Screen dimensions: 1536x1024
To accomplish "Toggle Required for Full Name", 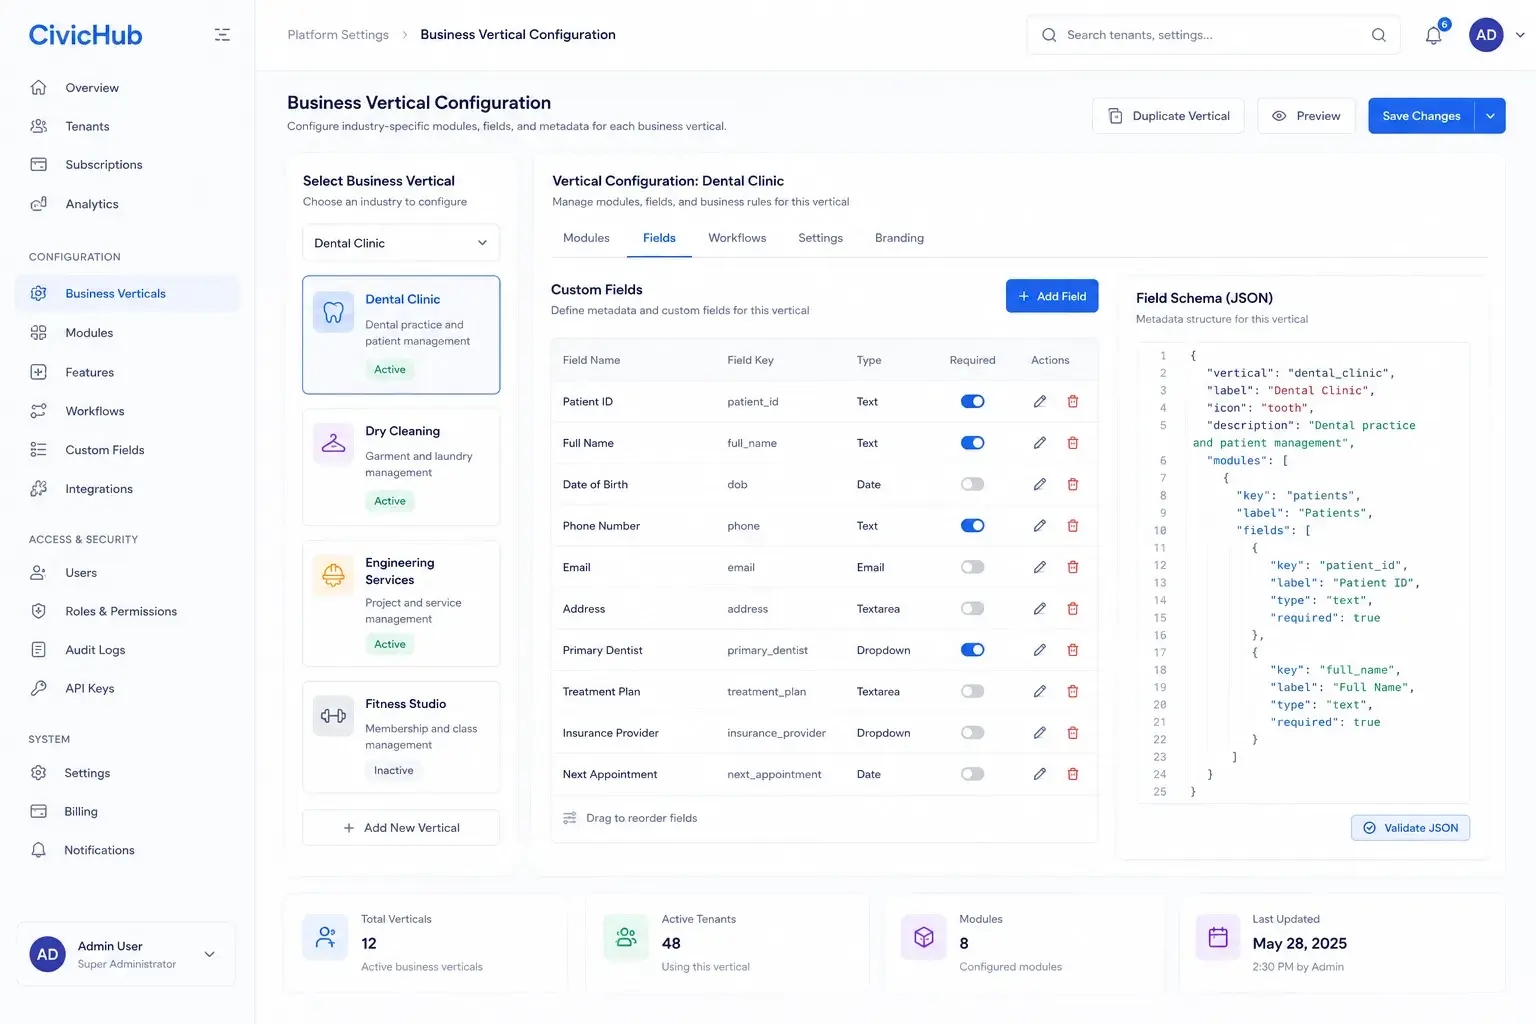I will [973, 443].
